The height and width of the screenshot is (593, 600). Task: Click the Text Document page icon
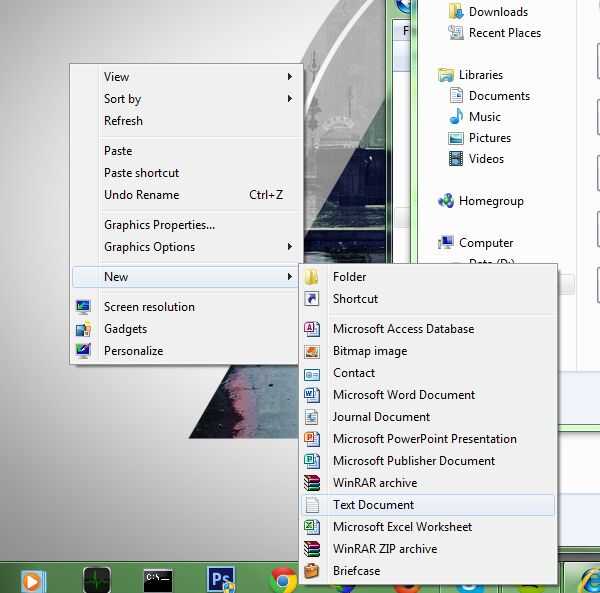tap(312, 505)
